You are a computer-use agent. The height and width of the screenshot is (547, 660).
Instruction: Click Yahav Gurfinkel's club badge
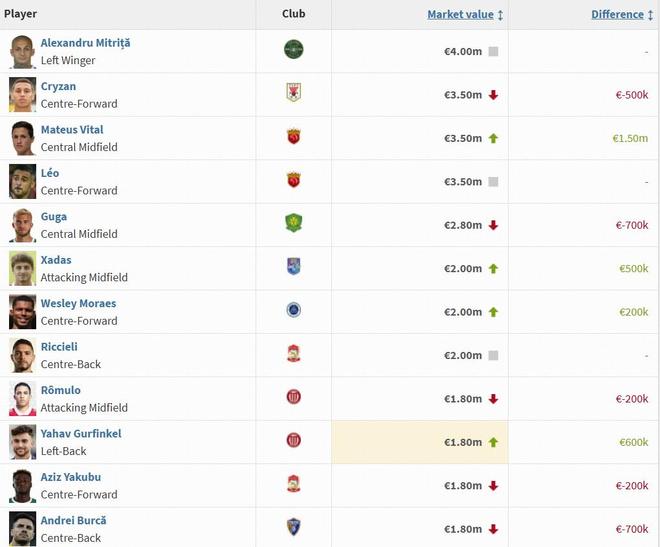coord(293,440)
